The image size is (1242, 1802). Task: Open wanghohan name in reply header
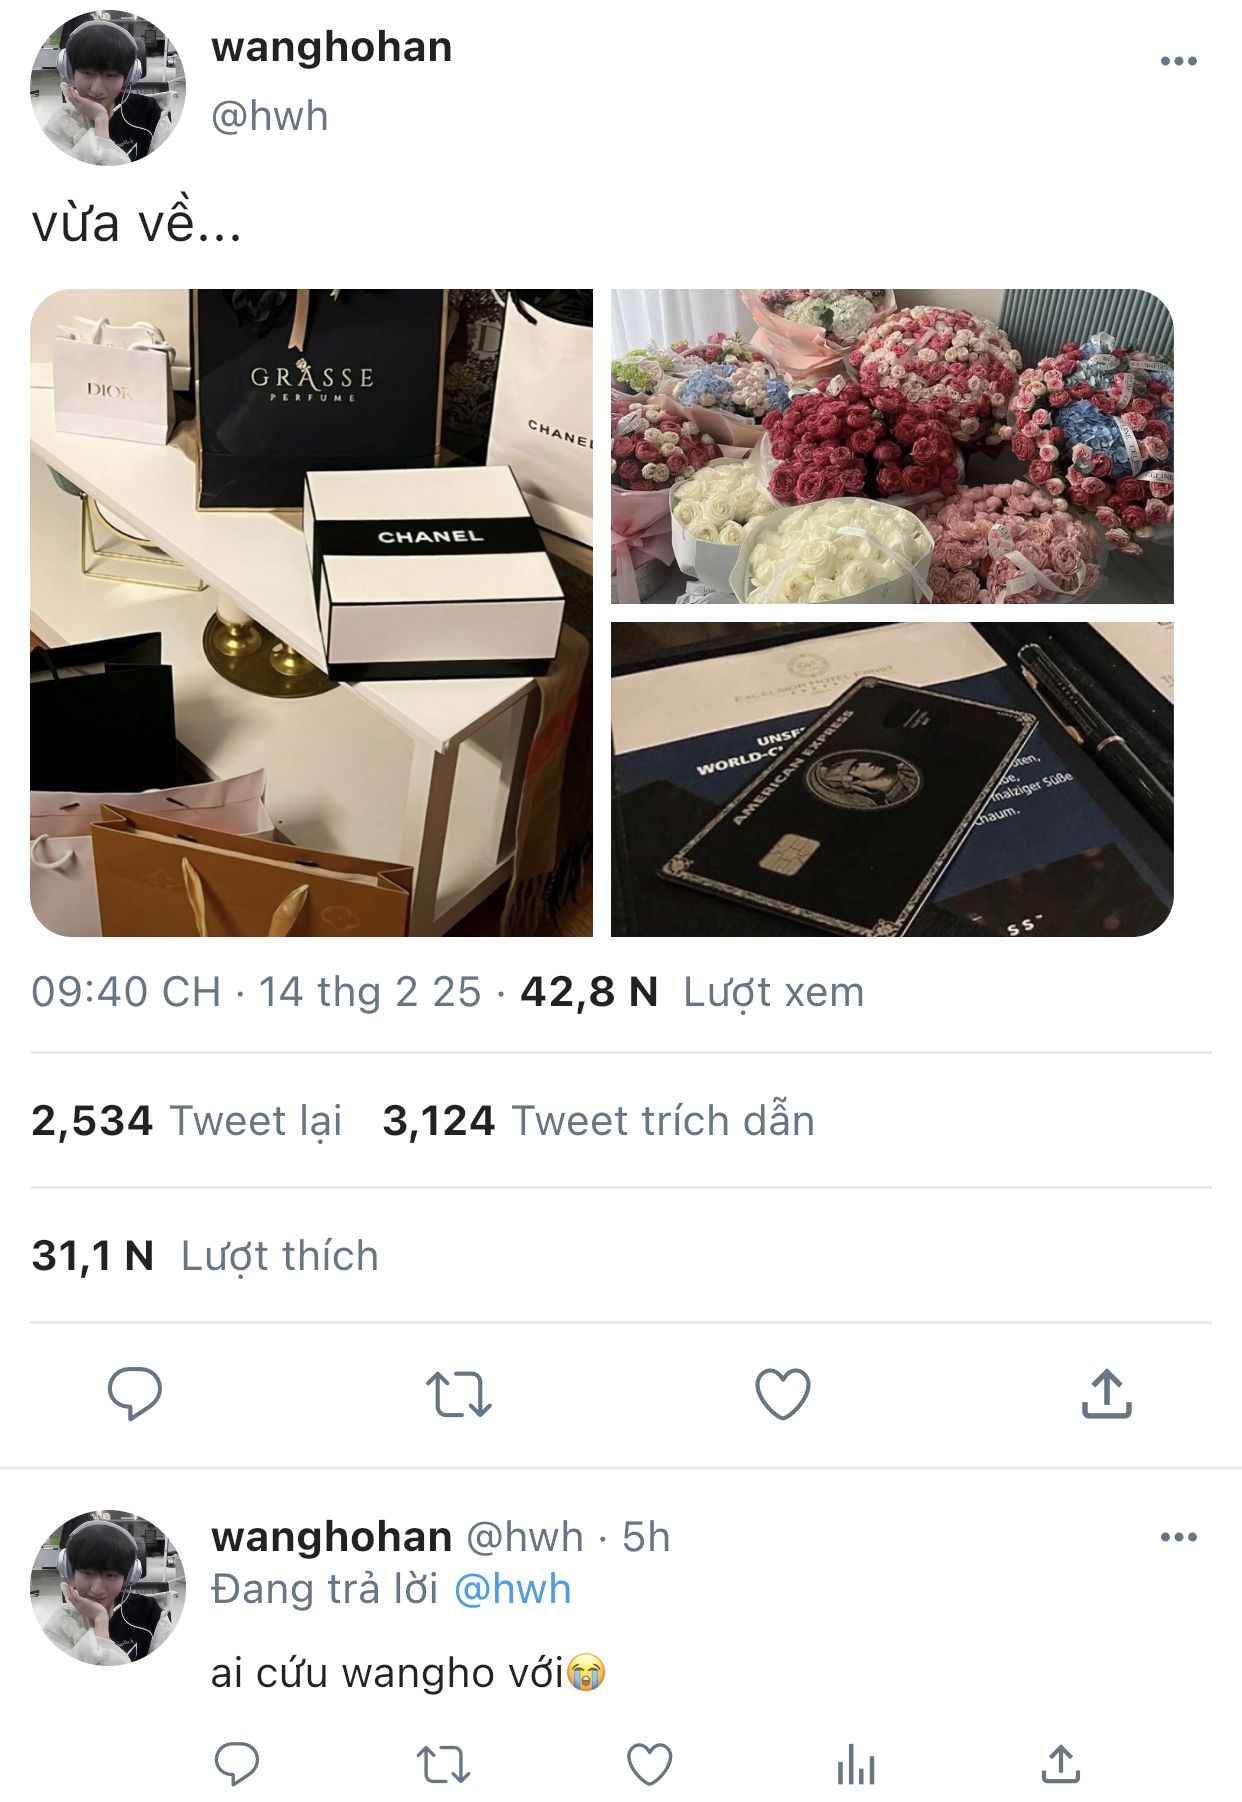pyautogui.click(x=331, y=1537)
